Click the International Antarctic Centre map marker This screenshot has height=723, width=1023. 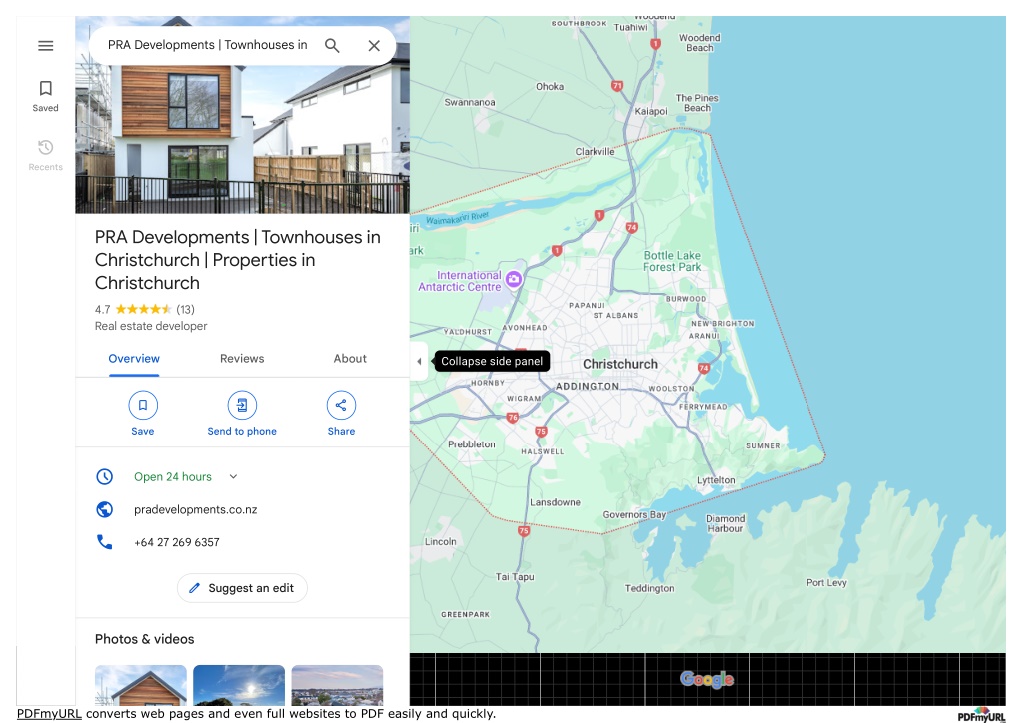click(514, 279)
